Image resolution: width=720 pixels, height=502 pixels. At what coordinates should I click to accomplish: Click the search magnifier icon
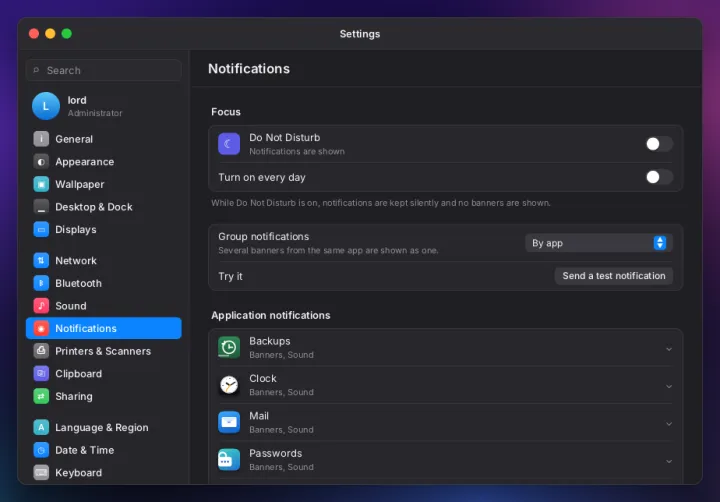[36, 70]
